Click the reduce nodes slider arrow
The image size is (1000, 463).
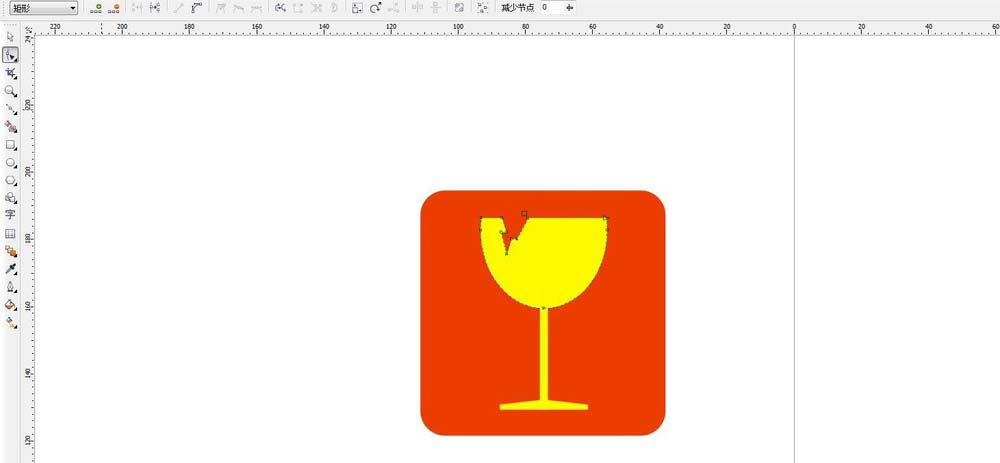point(570,8)
